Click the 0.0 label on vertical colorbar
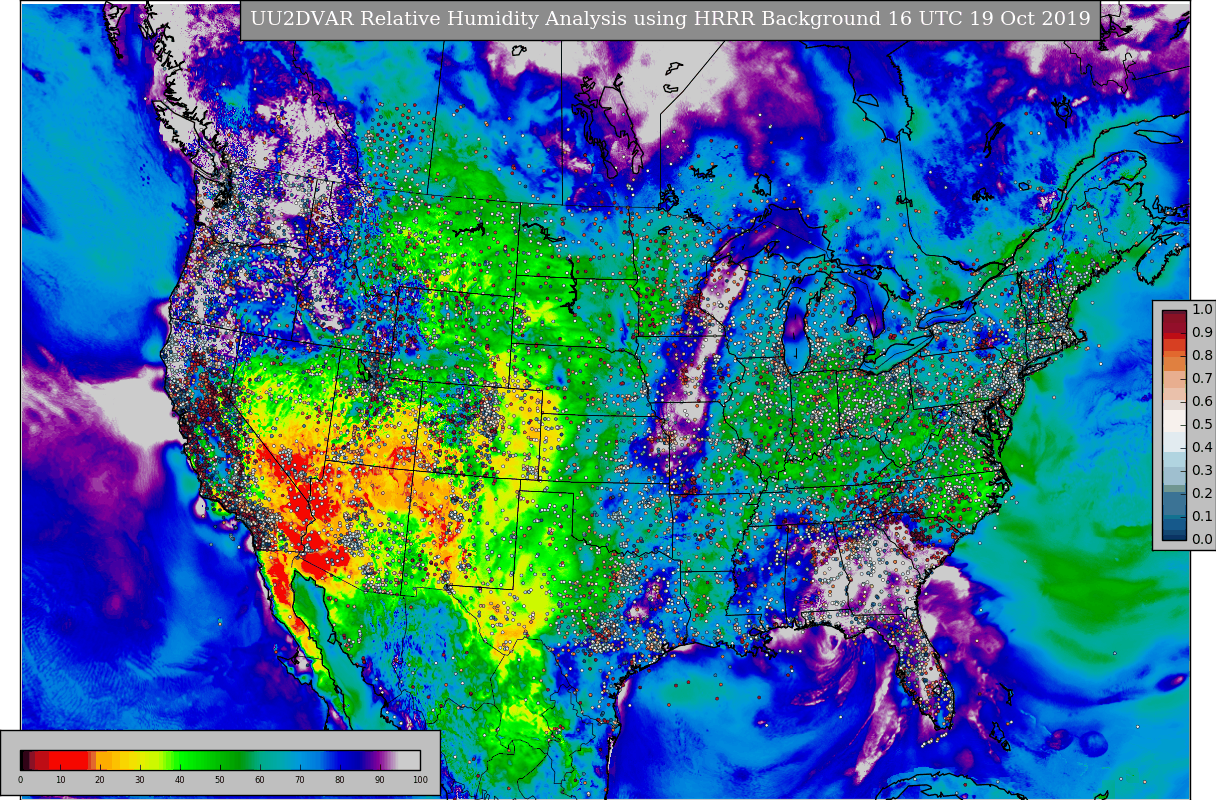The image size is (1216, 800). coord(1202,539)
